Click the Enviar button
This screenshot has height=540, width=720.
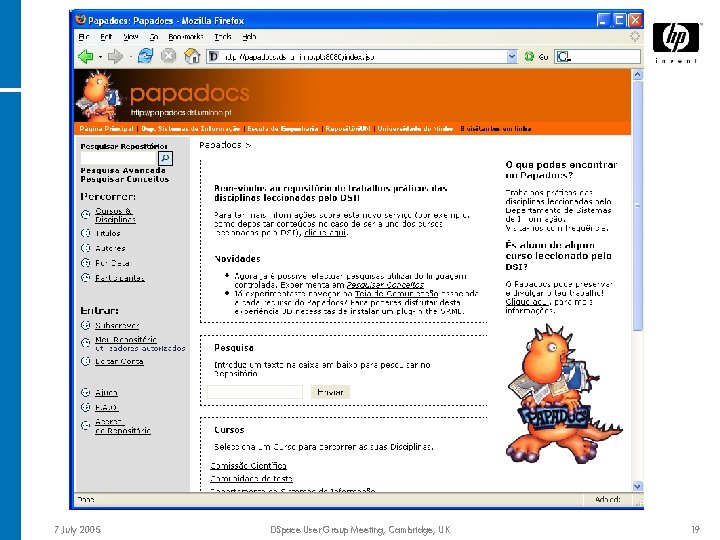click(330, 392)
